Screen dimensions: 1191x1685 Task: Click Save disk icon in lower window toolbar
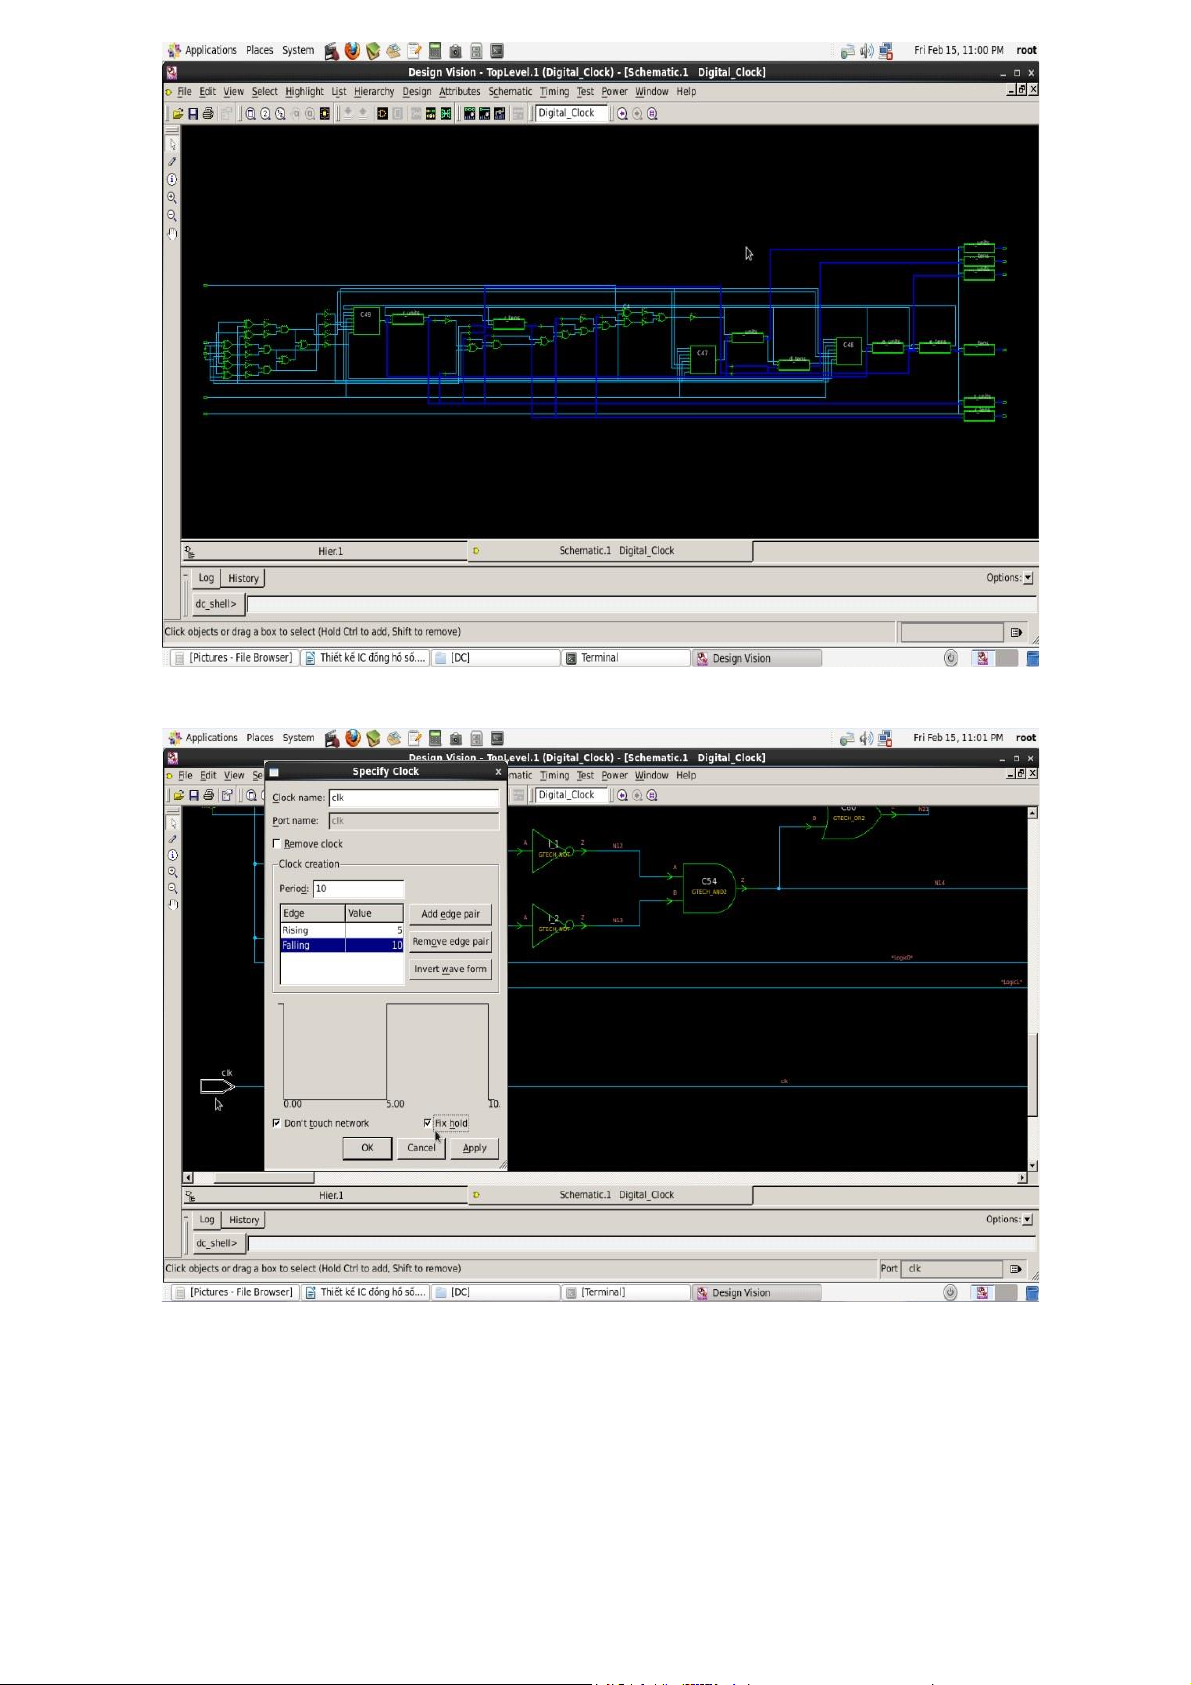(194, 796)
